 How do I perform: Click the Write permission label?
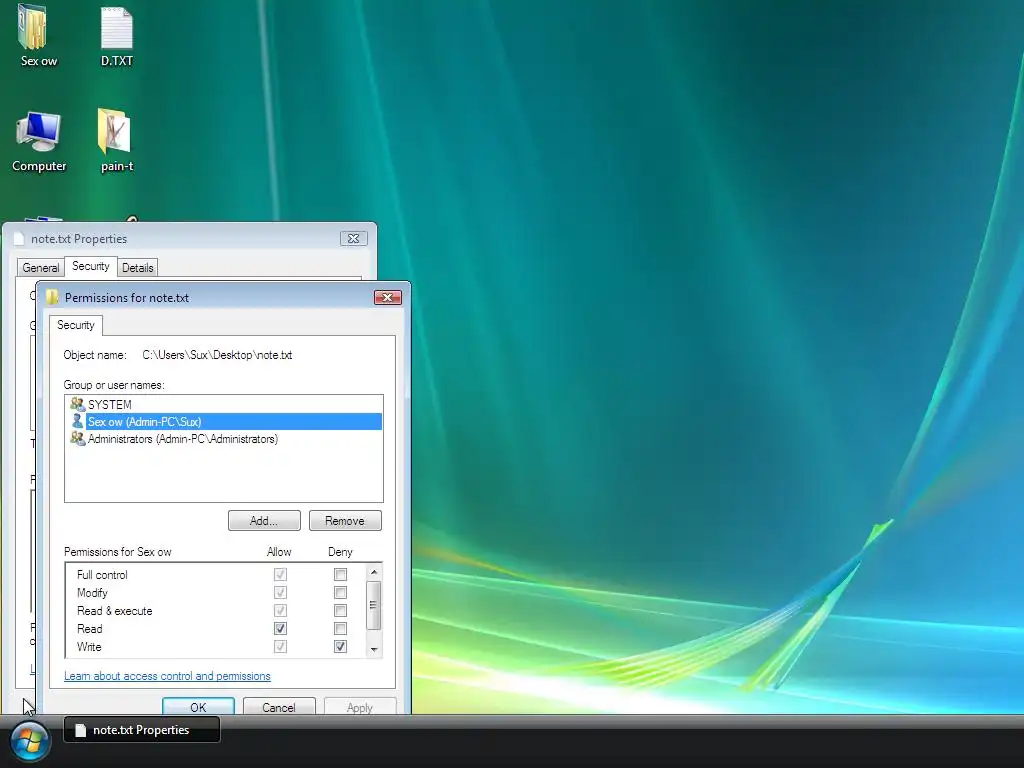click(x=89, y=647)
